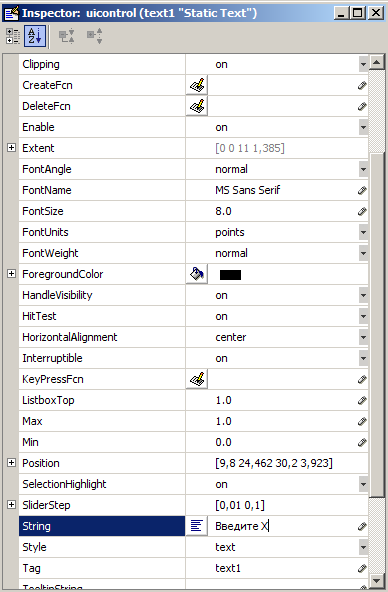Click pencil icon in ListboxTop row
The image size is (388, 592).
[362, 400]
